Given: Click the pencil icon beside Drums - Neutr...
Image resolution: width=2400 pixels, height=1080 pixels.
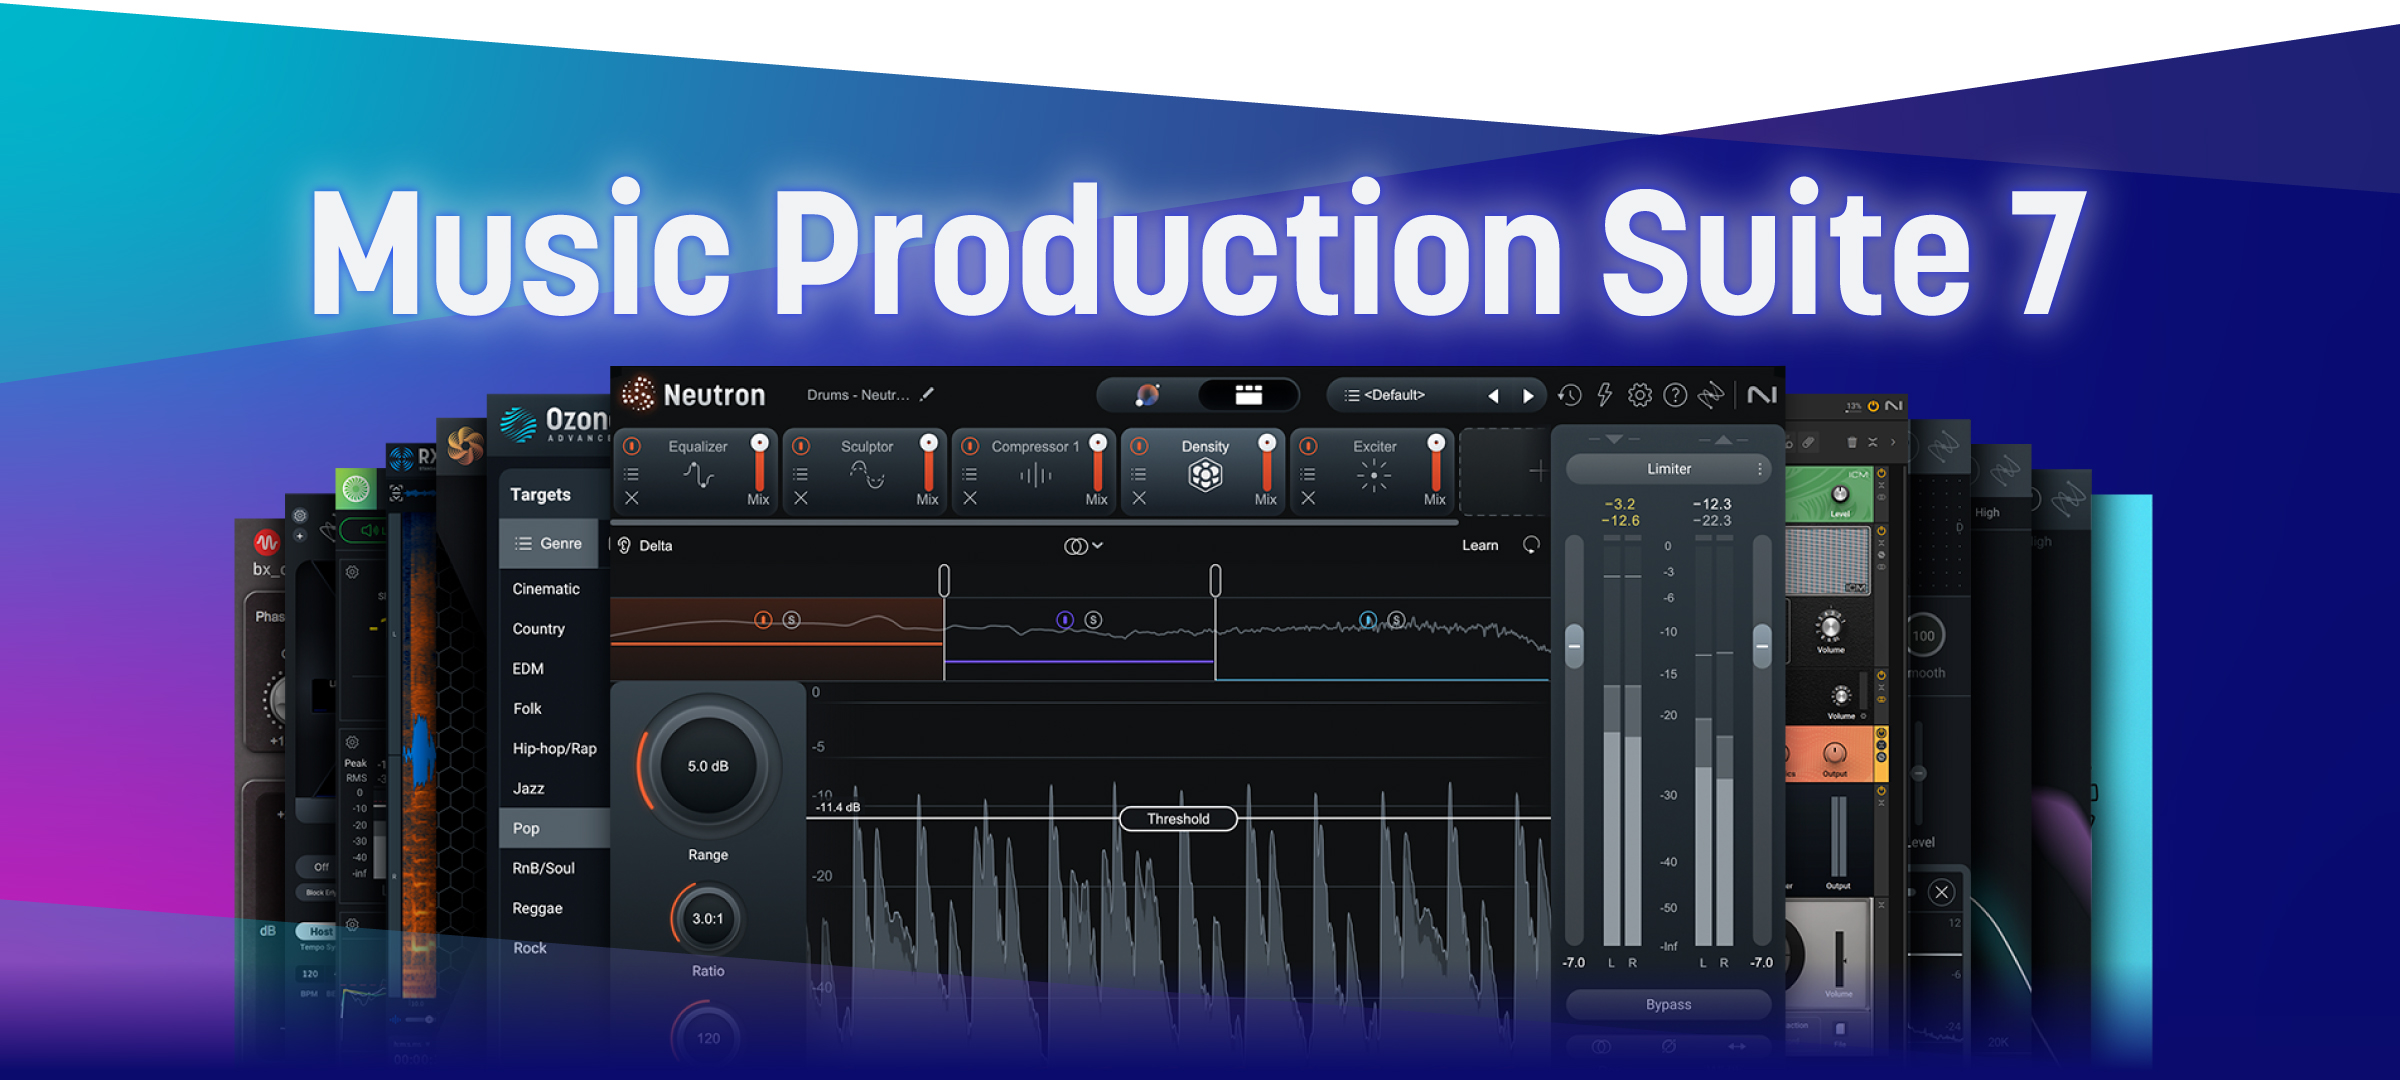Looking at the screenshot, I should pos(927,394).
